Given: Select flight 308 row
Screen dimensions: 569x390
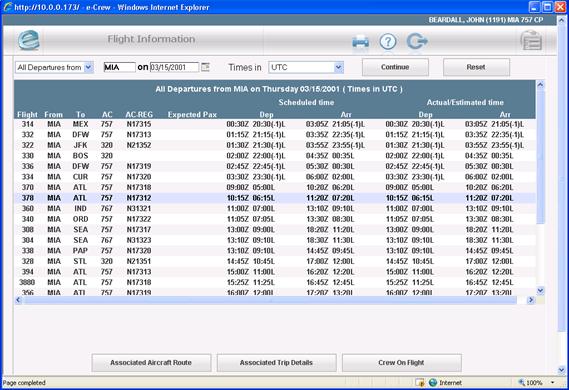Looking at the screenshot, I should tap(275, 229).
